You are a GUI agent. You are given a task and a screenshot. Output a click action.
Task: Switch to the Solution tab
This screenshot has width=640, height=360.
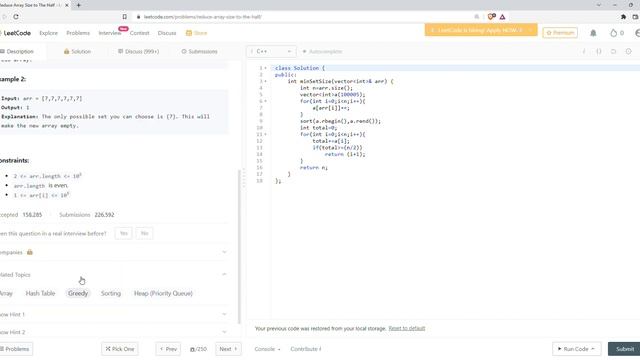[77, 51]
